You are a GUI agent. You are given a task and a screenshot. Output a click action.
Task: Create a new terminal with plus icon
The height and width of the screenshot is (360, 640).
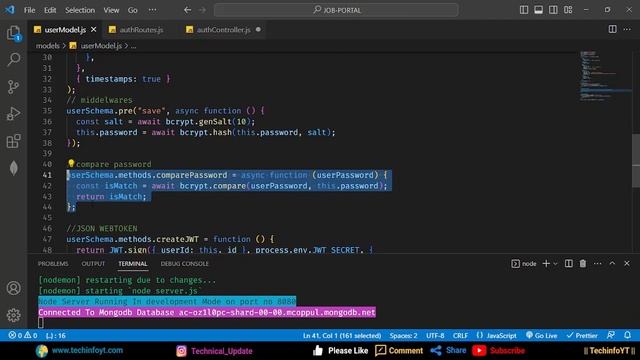coord(546,264)
